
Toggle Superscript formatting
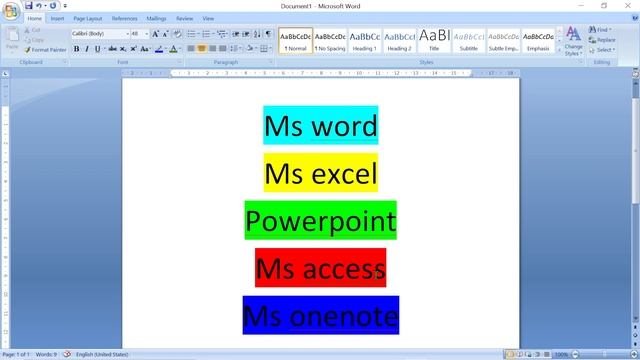[133, 49]
